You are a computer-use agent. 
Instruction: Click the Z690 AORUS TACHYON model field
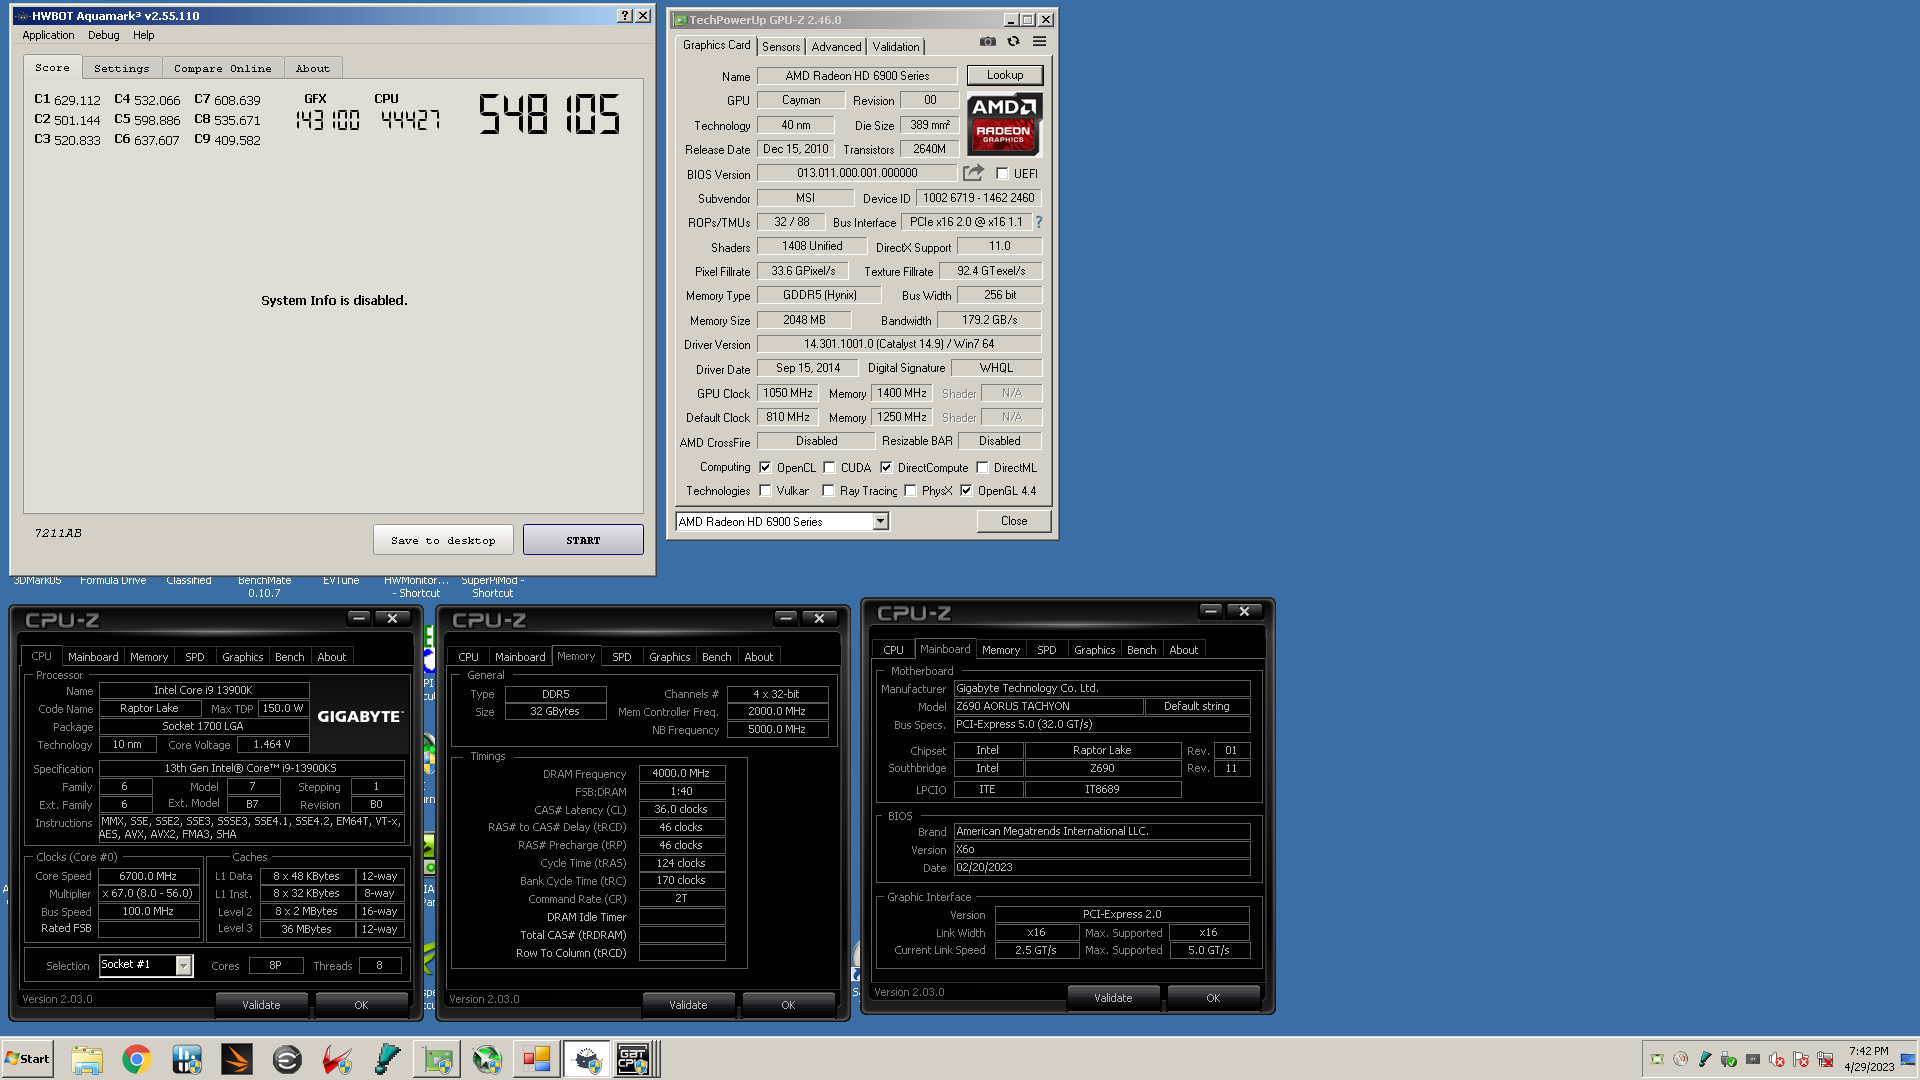pyautogui.click(x=1048, y=706)
